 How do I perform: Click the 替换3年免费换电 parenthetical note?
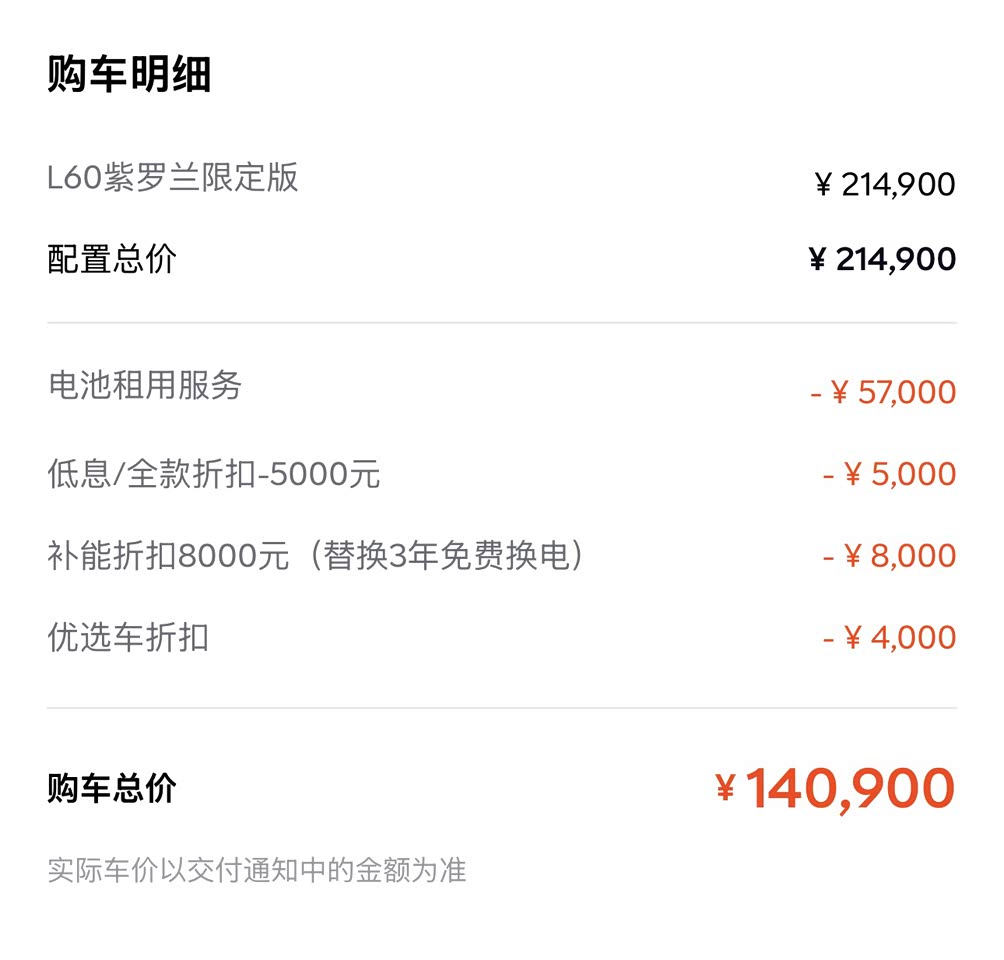(445, 555)
